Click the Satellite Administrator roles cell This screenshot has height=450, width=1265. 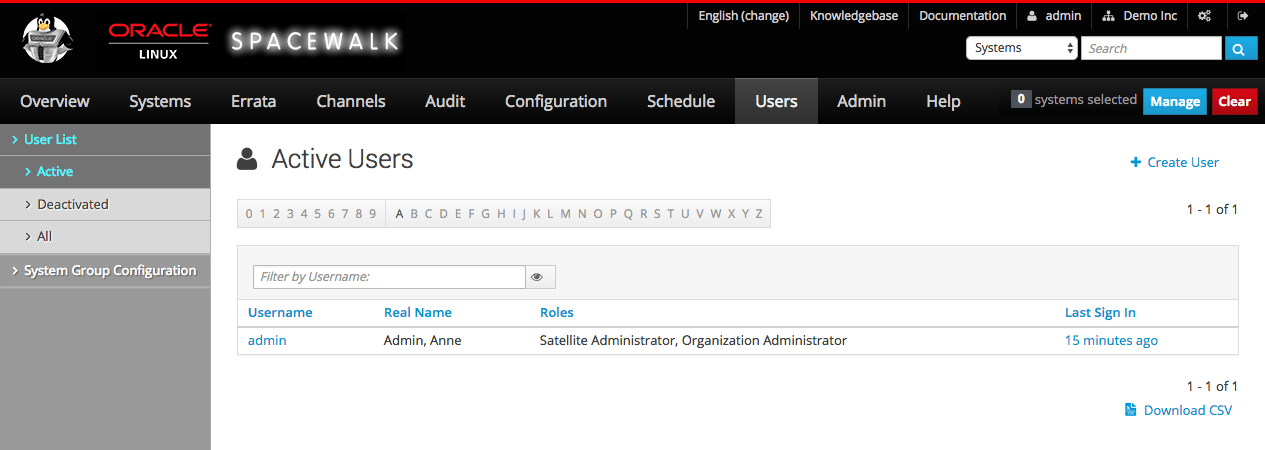pos(693,340)
